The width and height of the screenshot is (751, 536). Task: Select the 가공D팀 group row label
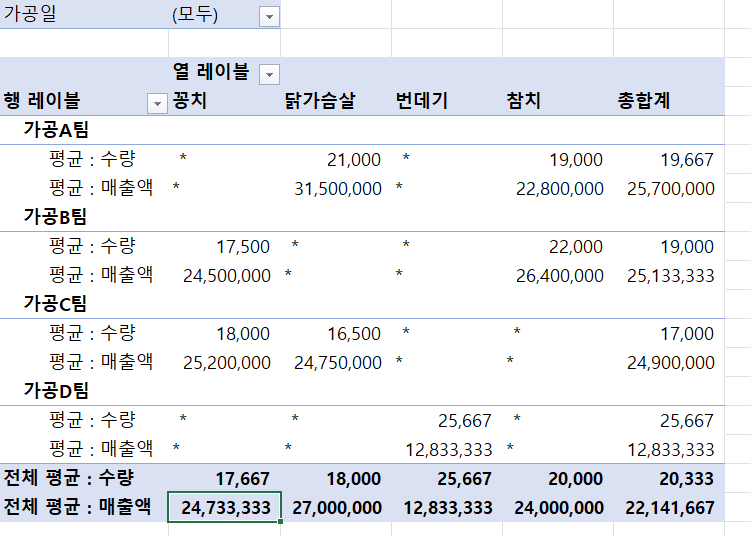click(x=56, y=391)
